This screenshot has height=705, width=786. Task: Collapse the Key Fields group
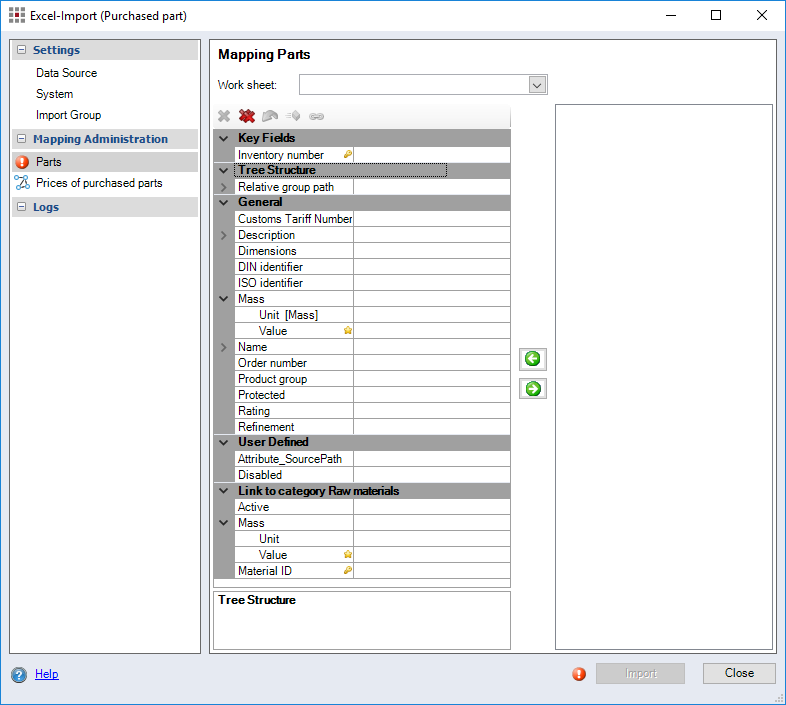pos(224,138)
